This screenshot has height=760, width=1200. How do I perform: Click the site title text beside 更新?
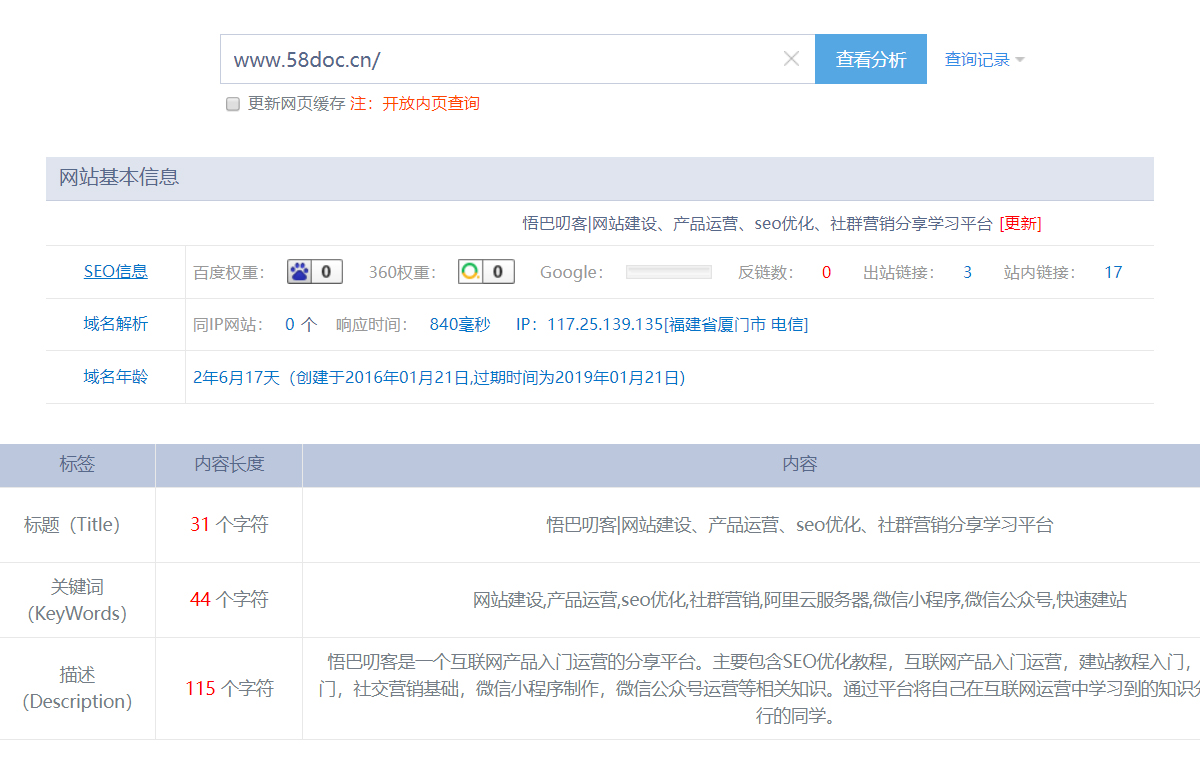tap(758, 223)
